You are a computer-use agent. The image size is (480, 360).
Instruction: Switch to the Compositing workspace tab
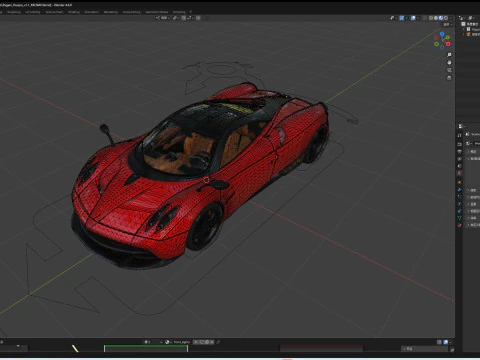(x=131, y=12)
